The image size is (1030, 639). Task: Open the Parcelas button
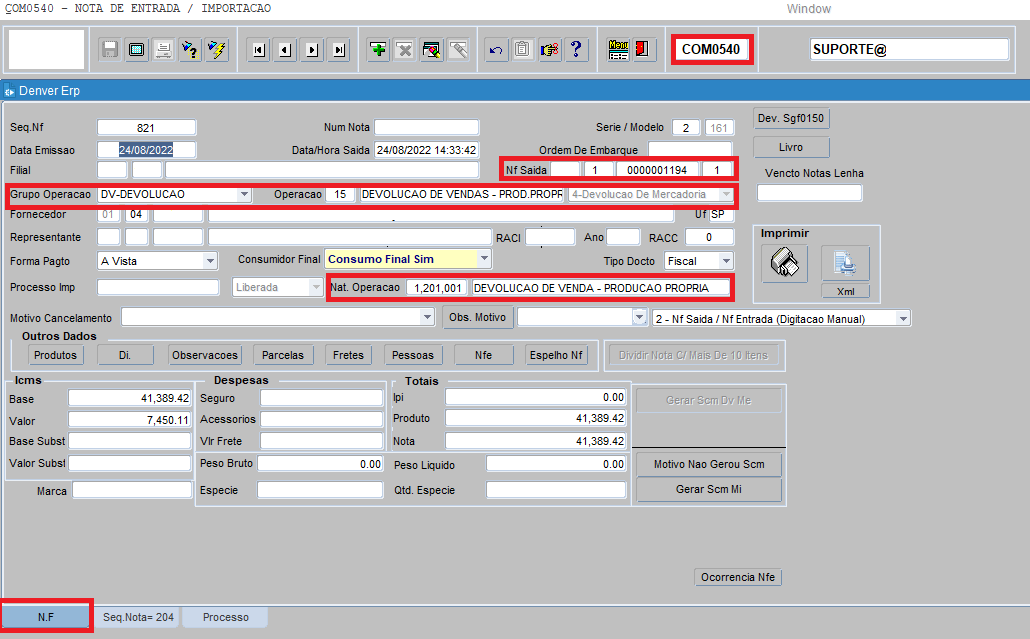pos(282,355)
